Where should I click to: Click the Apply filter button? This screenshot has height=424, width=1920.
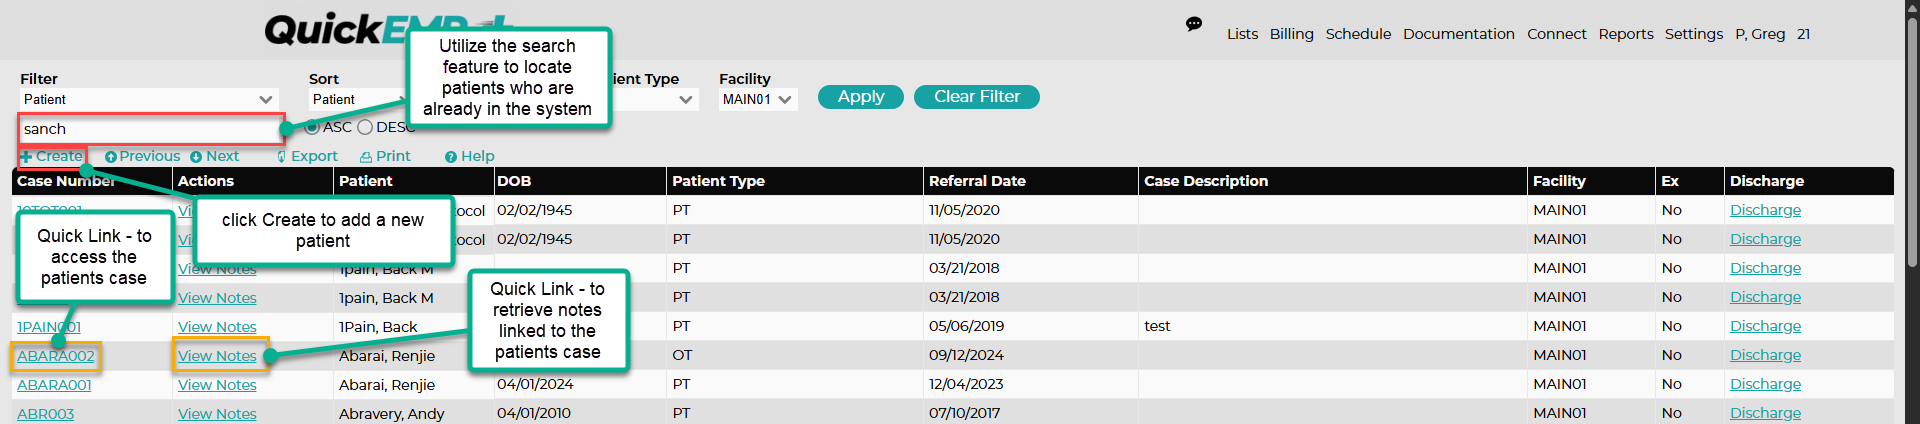(x=860, y=97)
